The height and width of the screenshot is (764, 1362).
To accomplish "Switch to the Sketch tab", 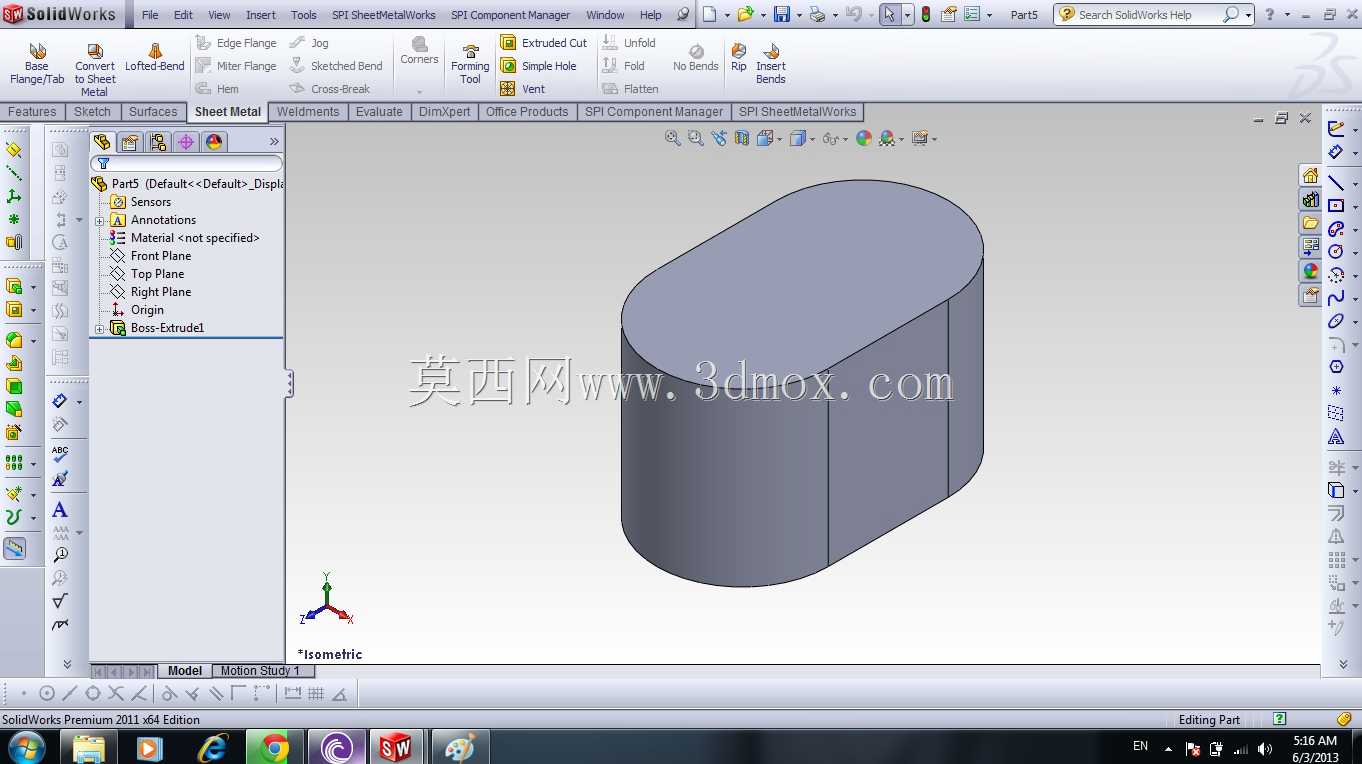I will click(x=92, y=112).
